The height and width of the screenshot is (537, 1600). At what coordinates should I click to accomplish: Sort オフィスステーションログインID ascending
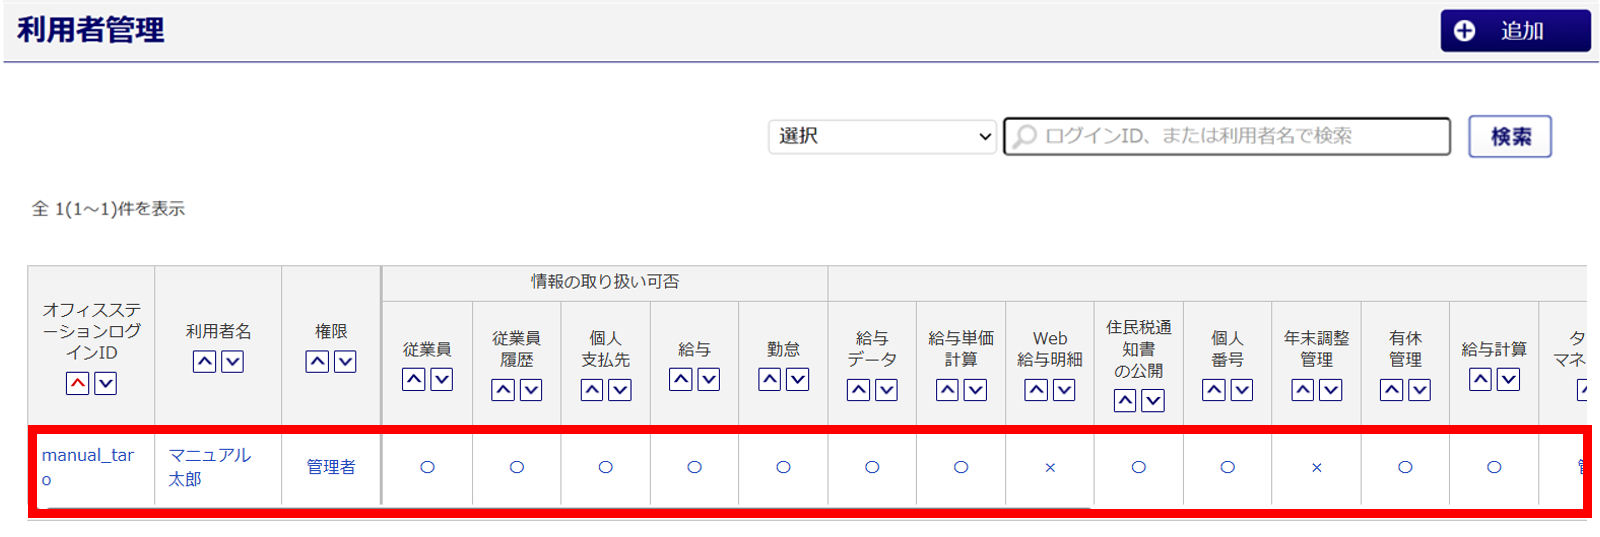pos(78,383)
